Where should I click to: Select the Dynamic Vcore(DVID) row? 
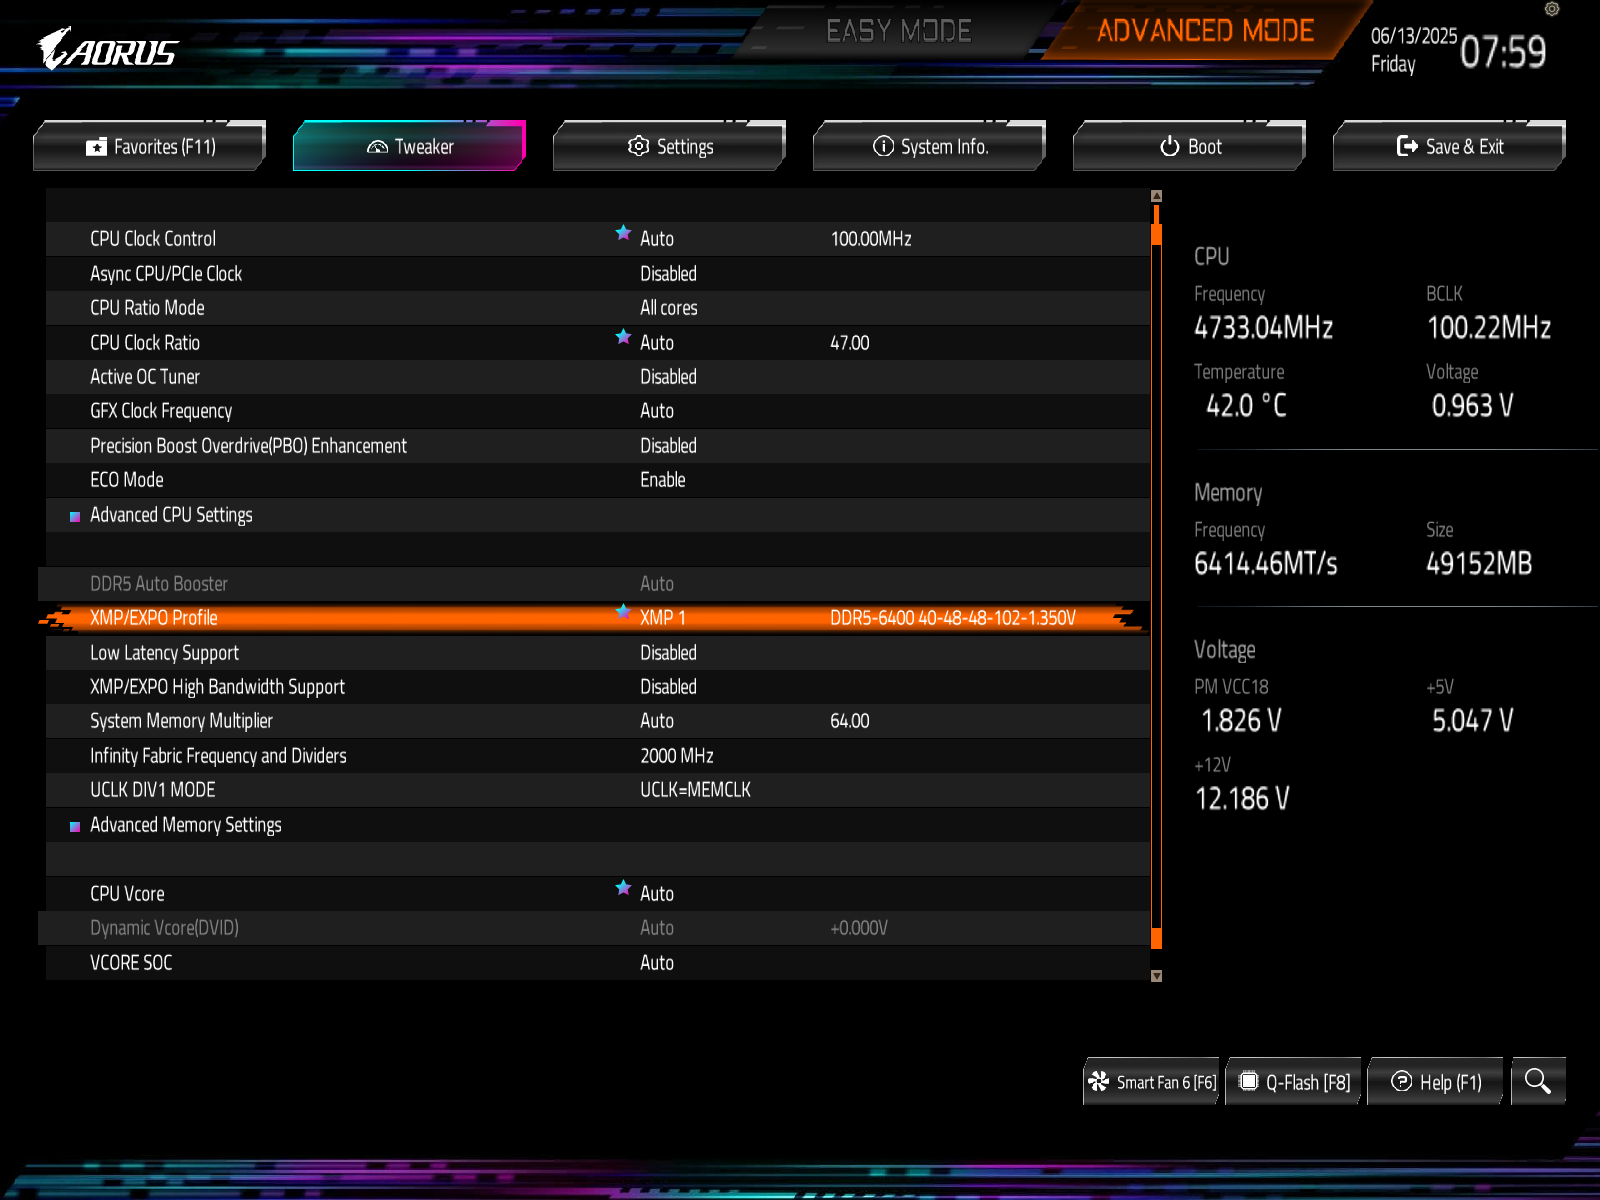594,928
